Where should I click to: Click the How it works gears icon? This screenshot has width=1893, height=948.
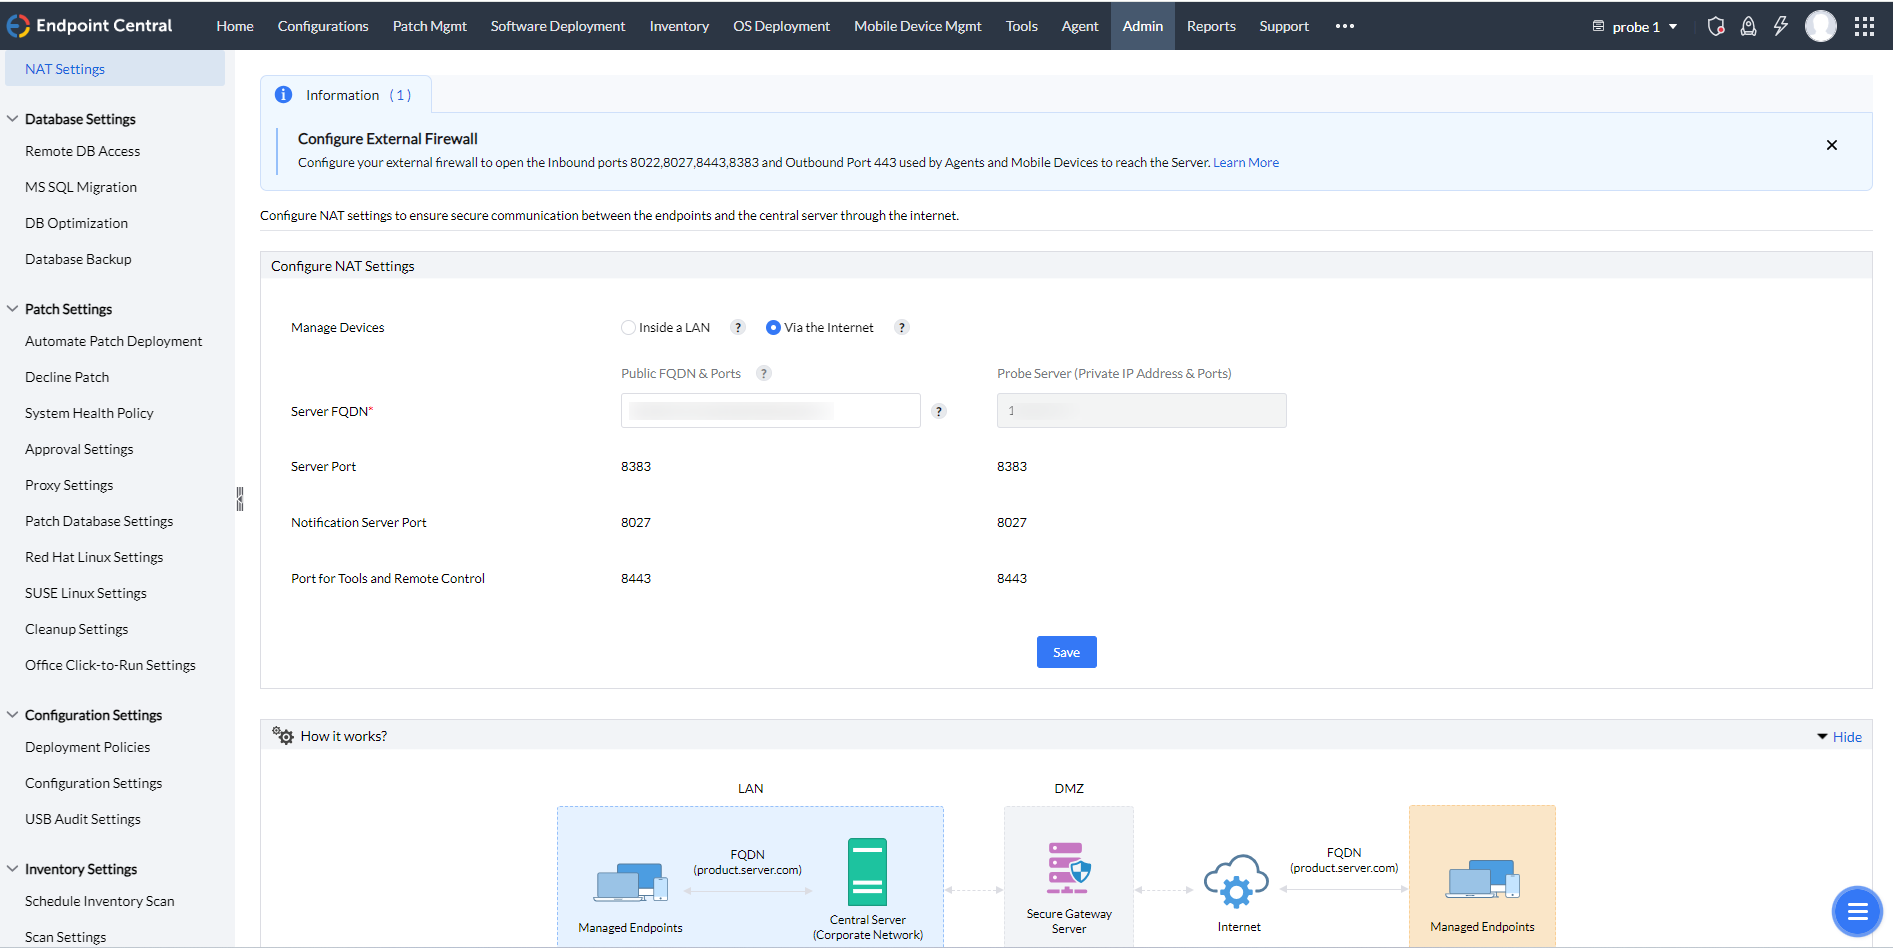[283, 736]
